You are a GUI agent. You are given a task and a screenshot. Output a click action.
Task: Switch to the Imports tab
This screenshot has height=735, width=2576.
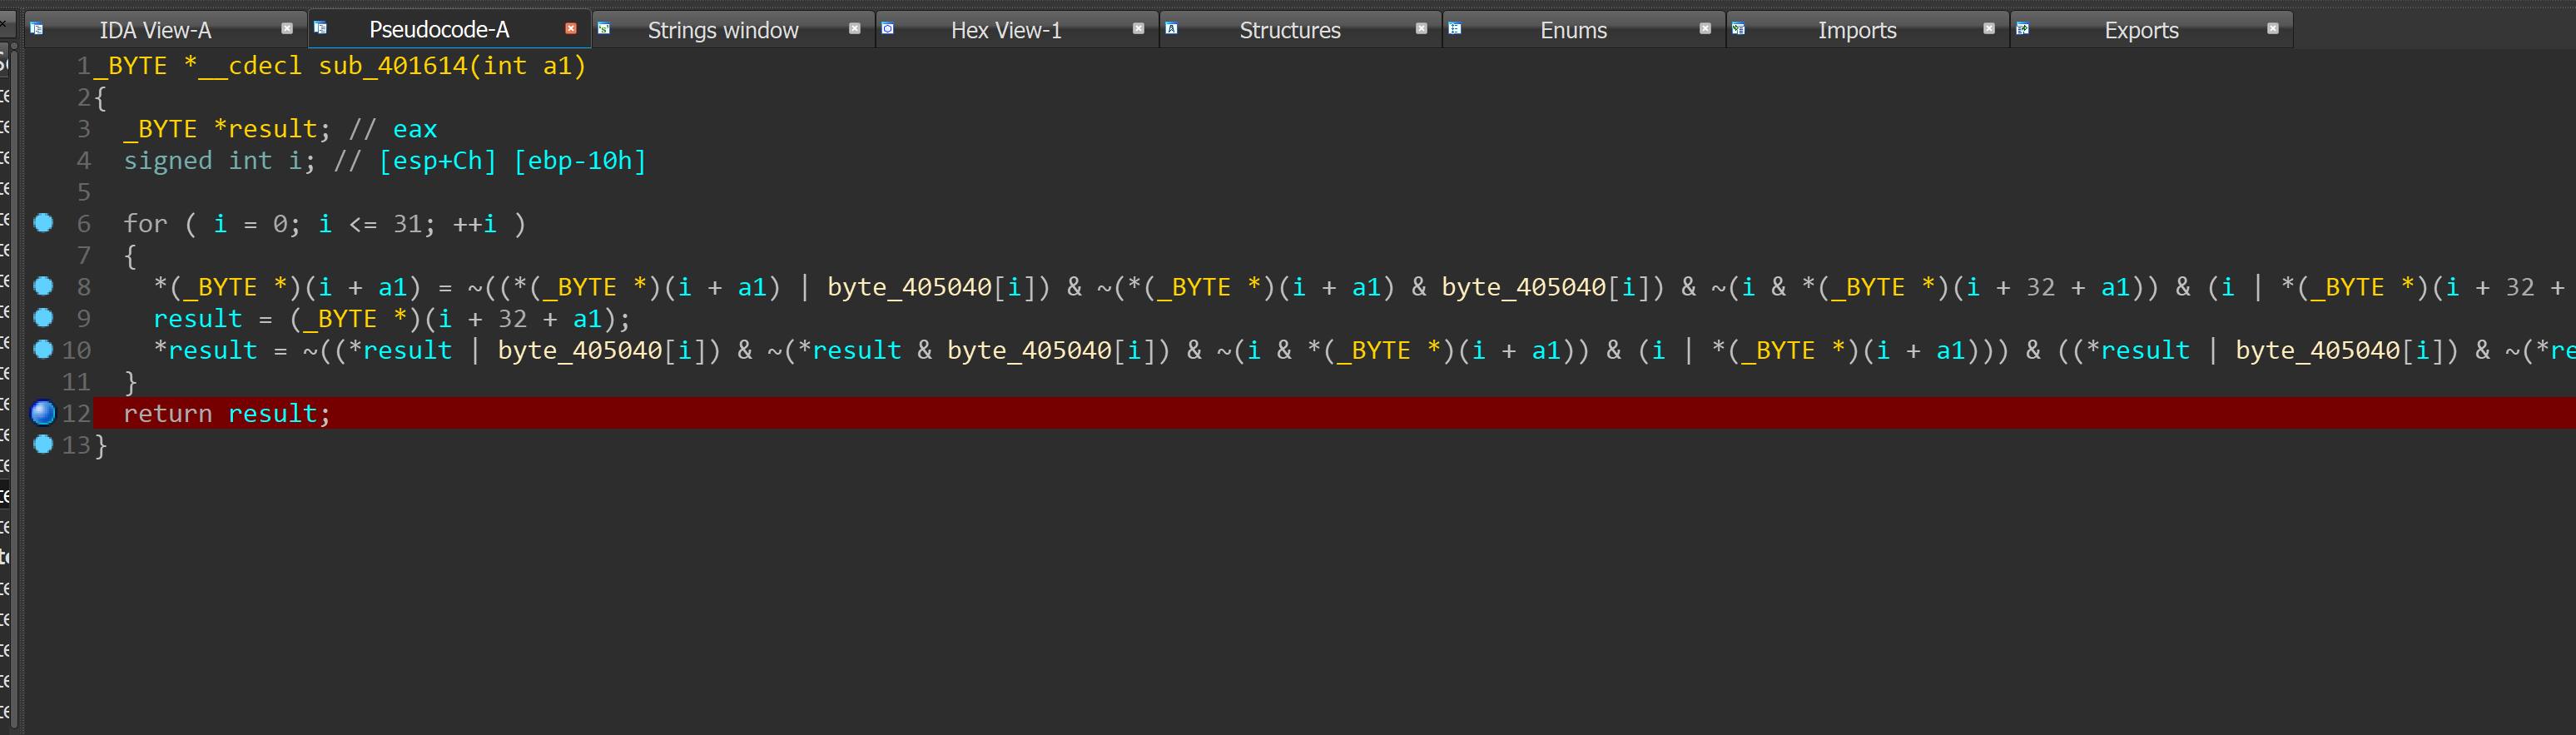[x=1856, y=30]
